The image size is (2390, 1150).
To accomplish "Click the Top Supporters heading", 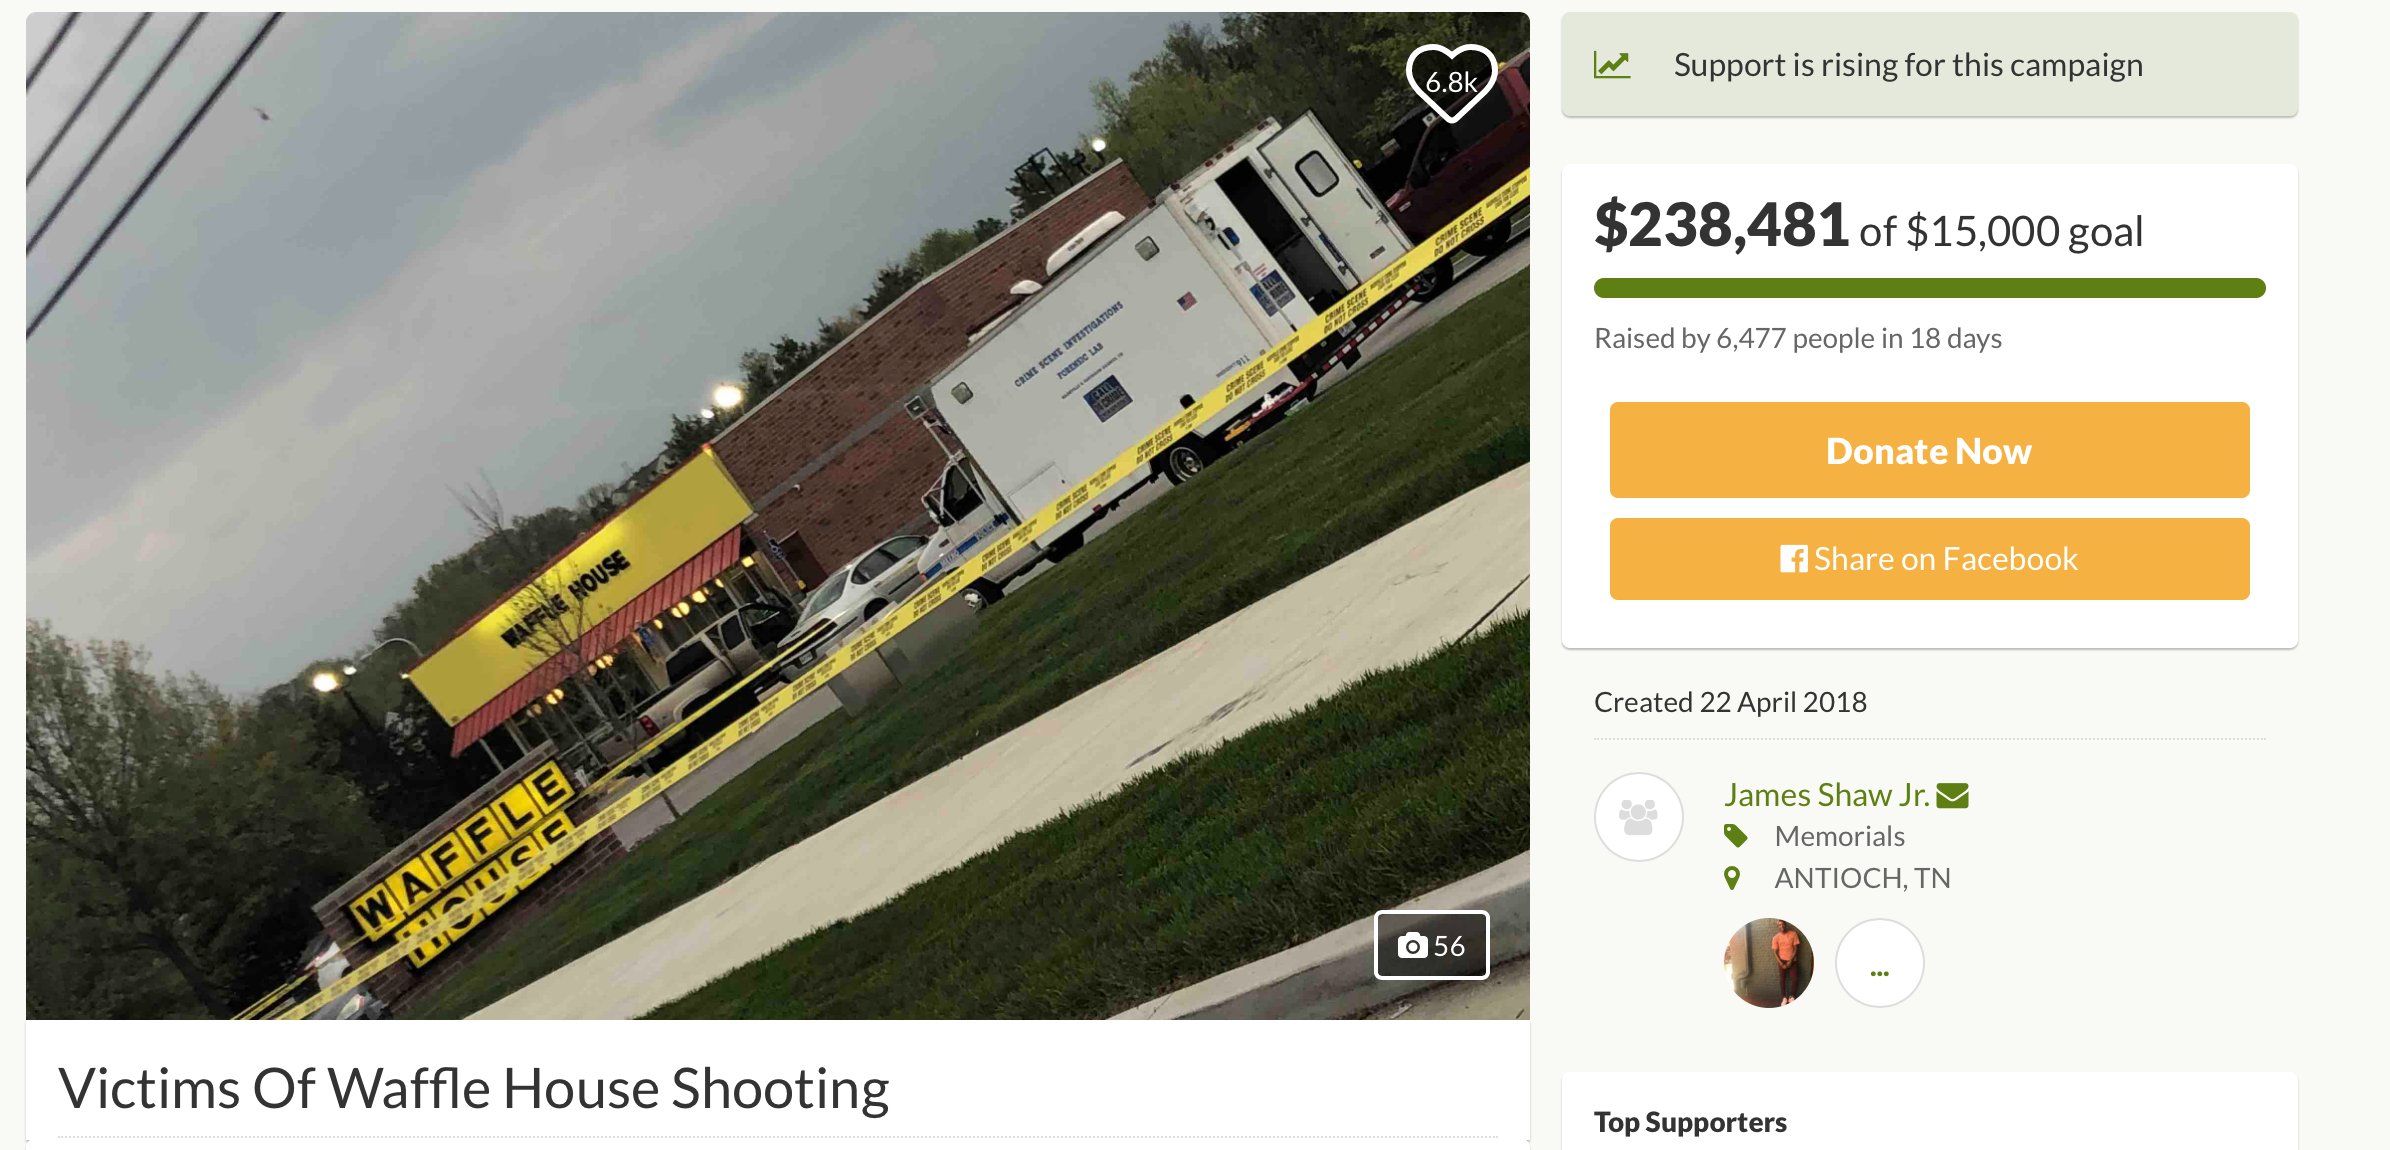I will (x=1690, y=1122).
